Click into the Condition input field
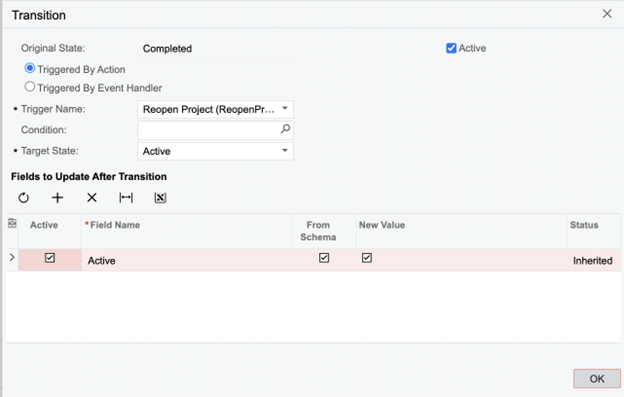Viewport: 624px width, 397px height. tap(209, 130)
